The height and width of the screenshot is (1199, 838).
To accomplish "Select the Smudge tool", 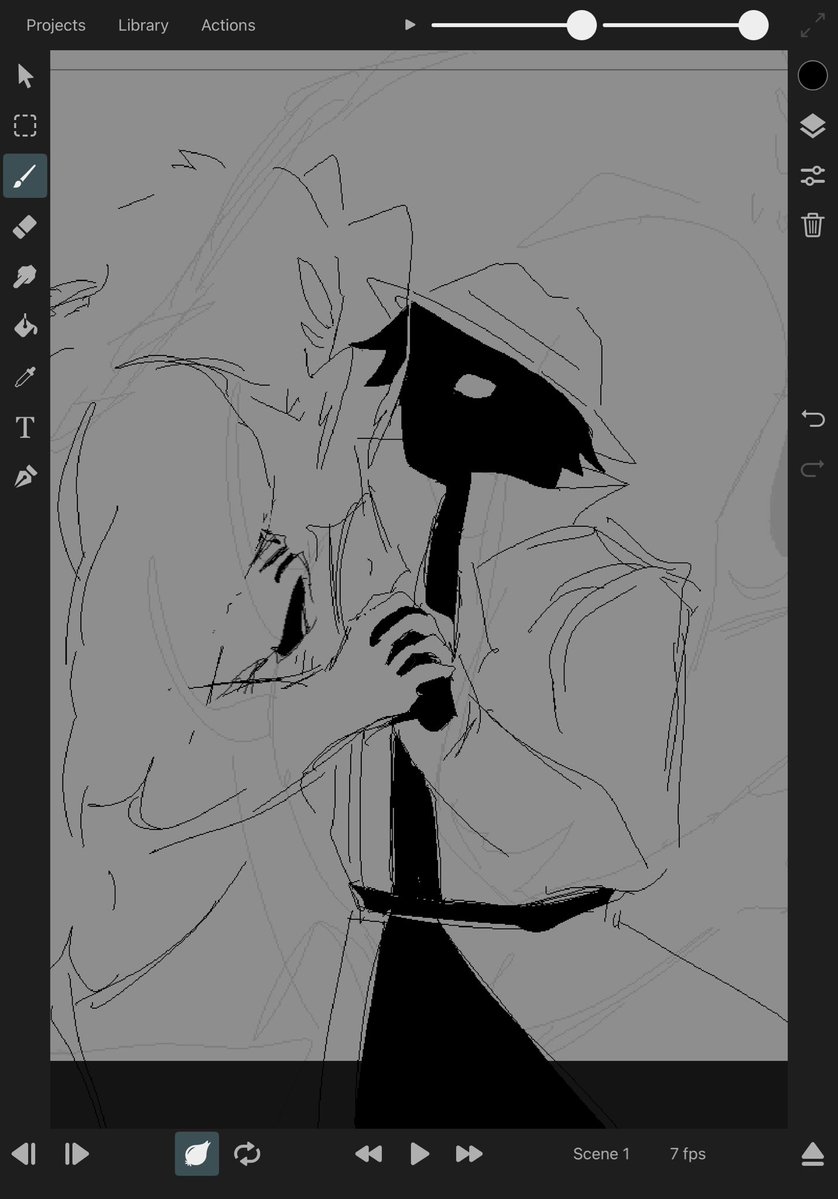I will tap(25, 276).
